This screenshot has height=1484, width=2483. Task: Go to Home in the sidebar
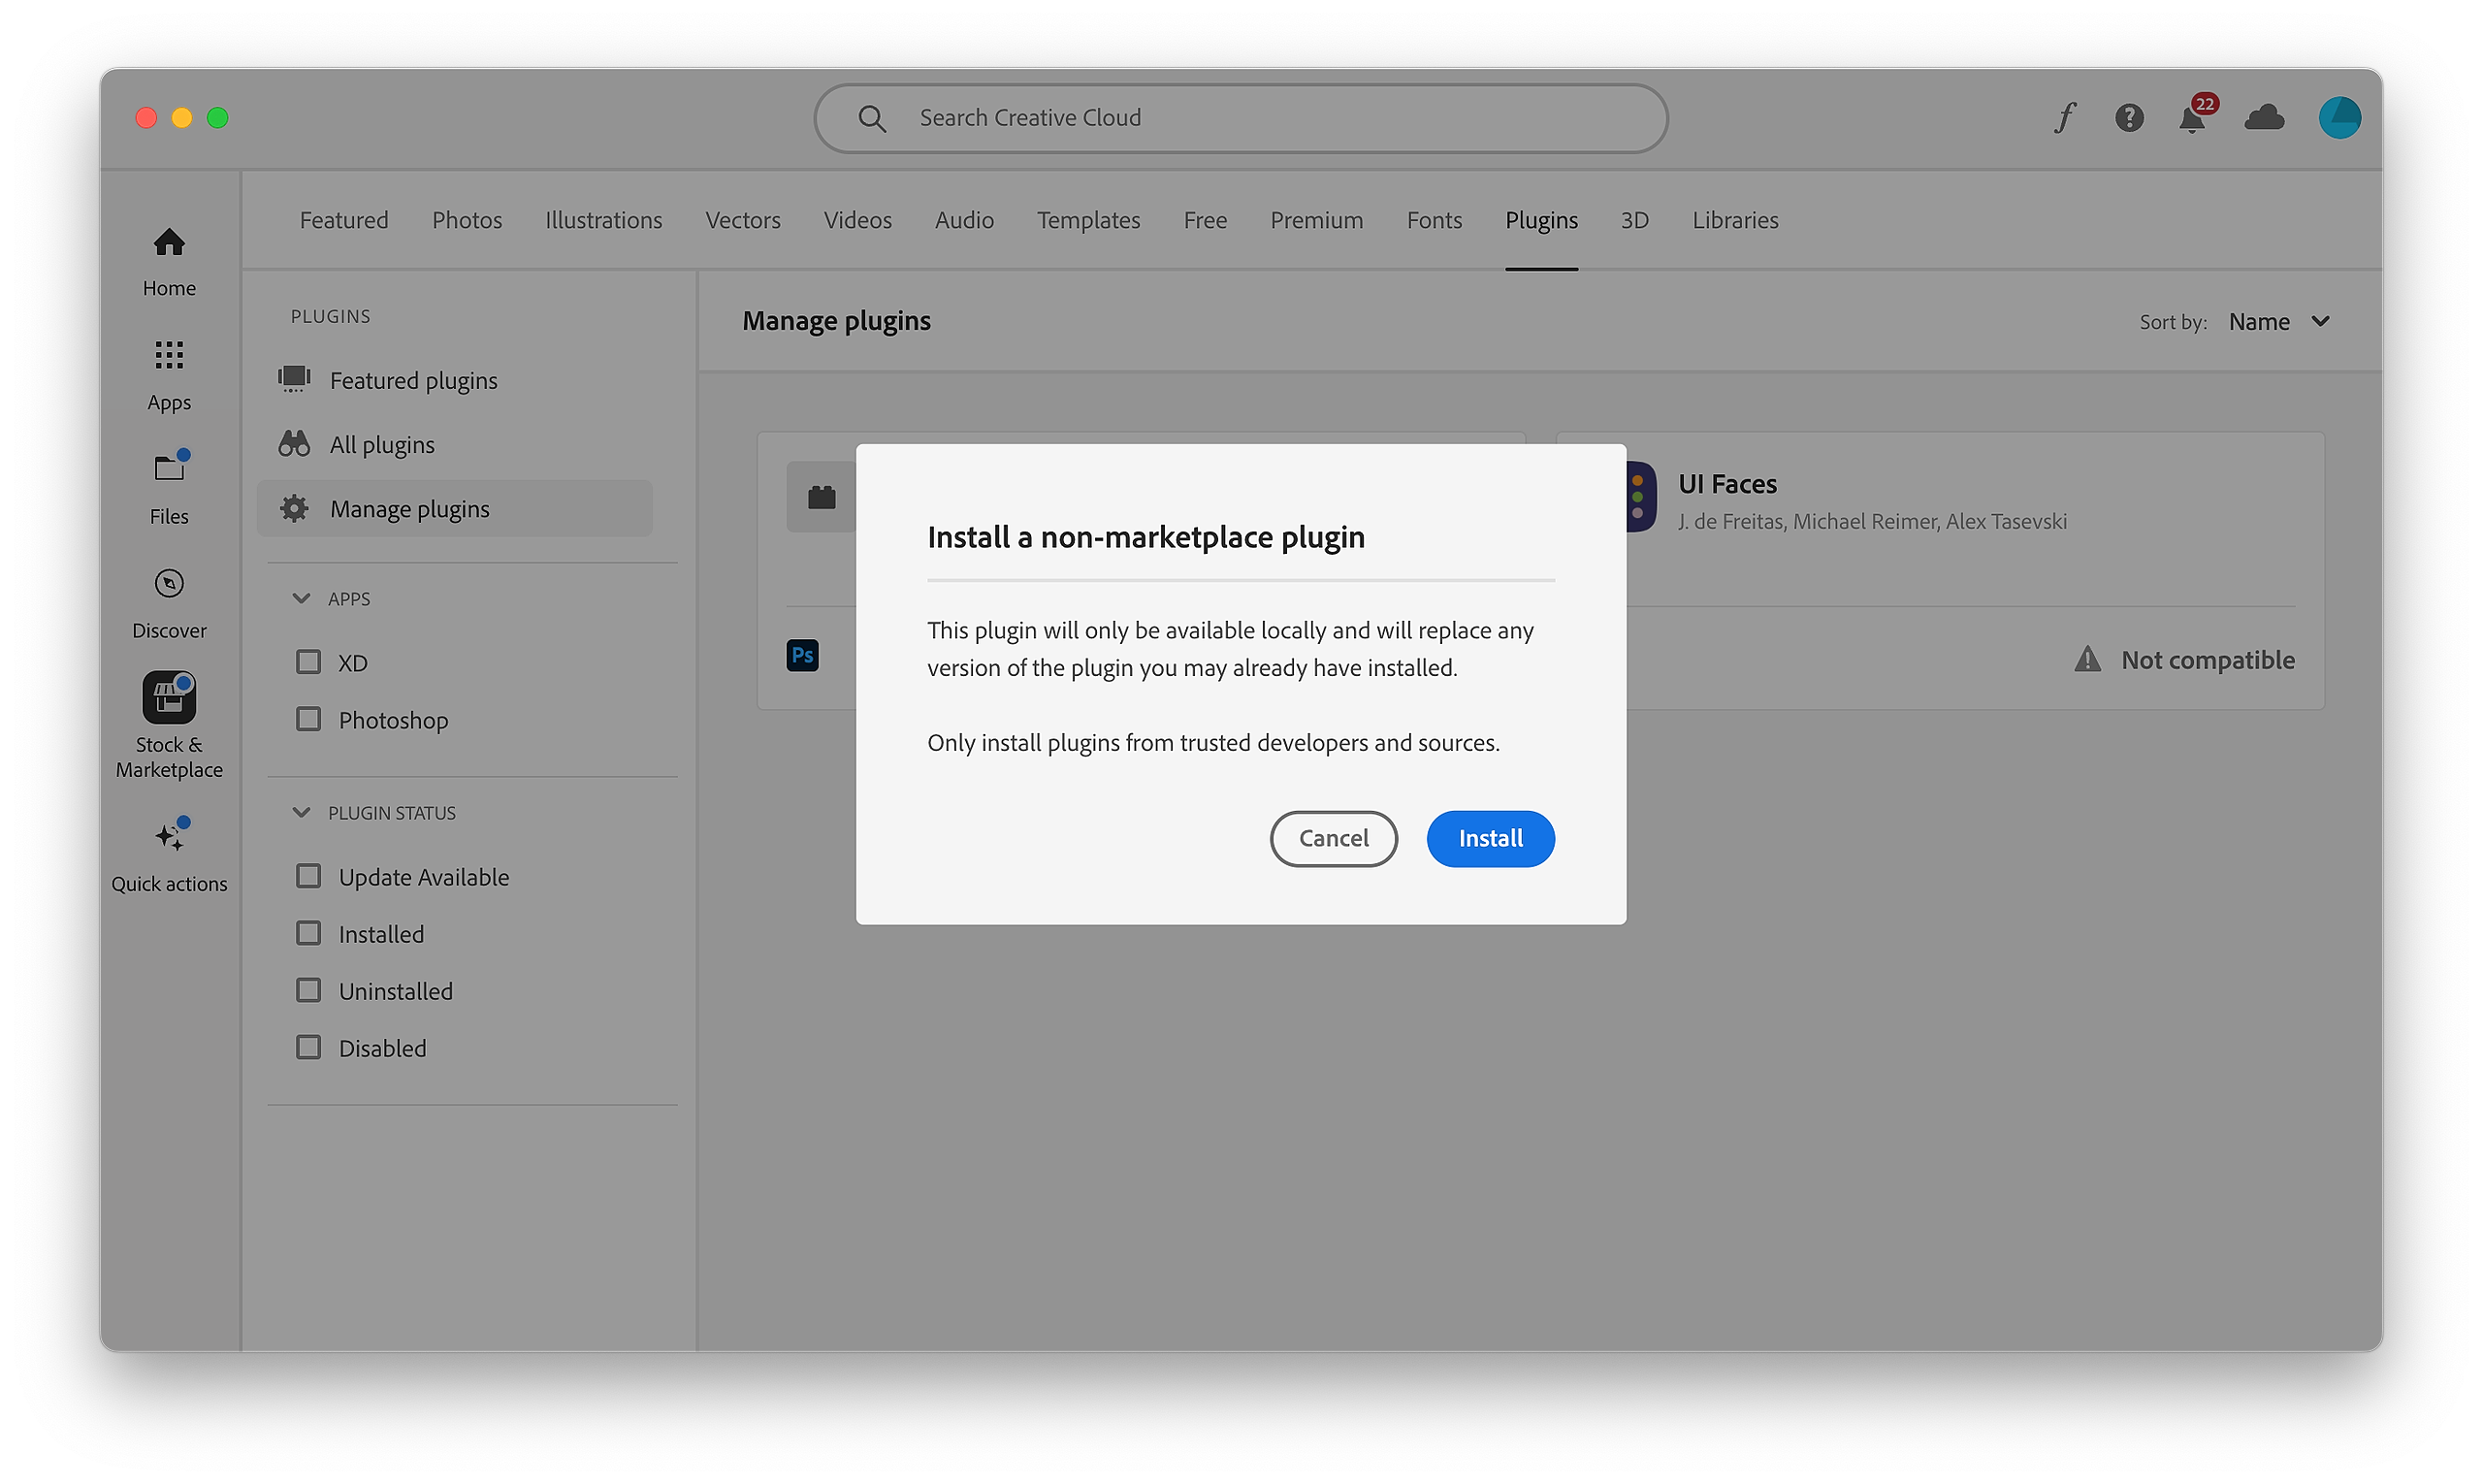coord(169,260)
